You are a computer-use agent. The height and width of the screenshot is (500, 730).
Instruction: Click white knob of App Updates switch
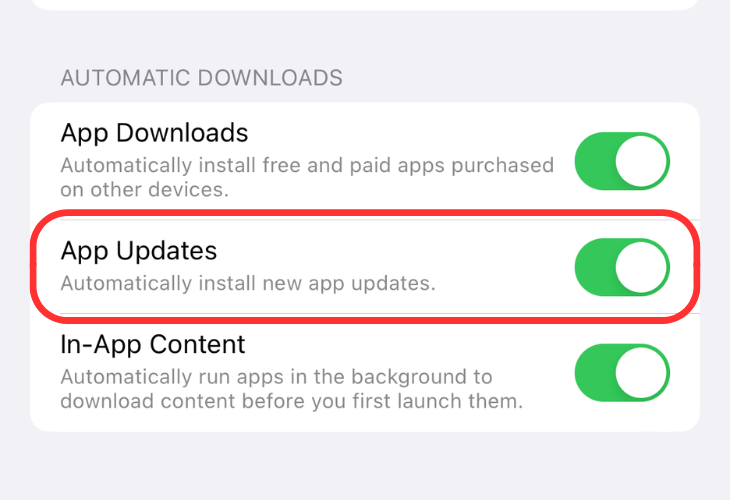point(641,267)
